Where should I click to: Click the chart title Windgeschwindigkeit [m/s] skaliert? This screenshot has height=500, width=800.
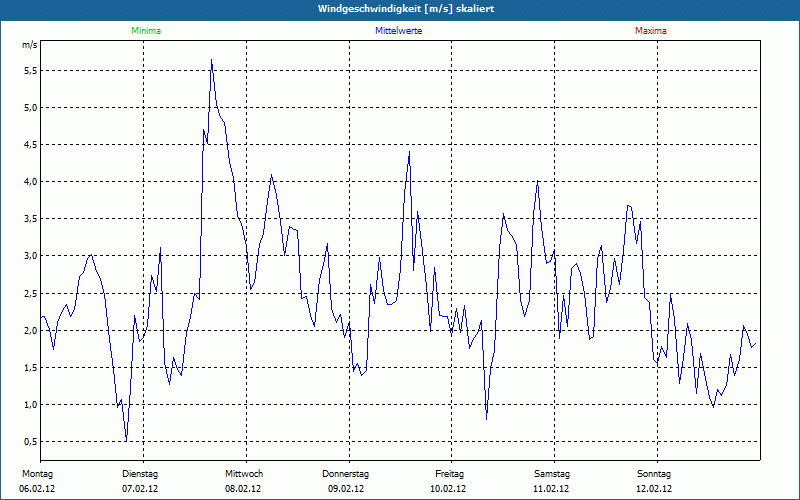point(406,9)
